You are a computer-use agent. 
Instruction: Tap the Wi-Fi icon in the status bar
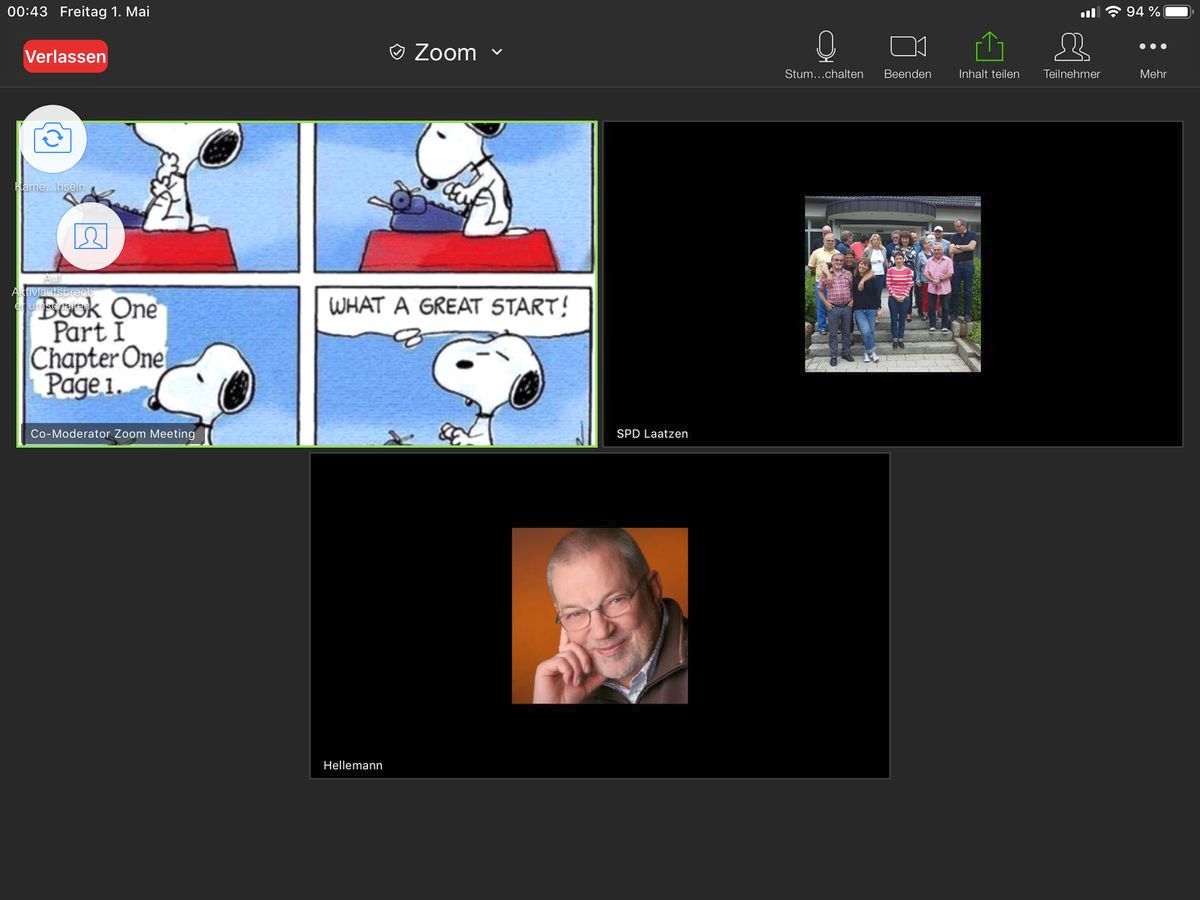(1113, 12)
